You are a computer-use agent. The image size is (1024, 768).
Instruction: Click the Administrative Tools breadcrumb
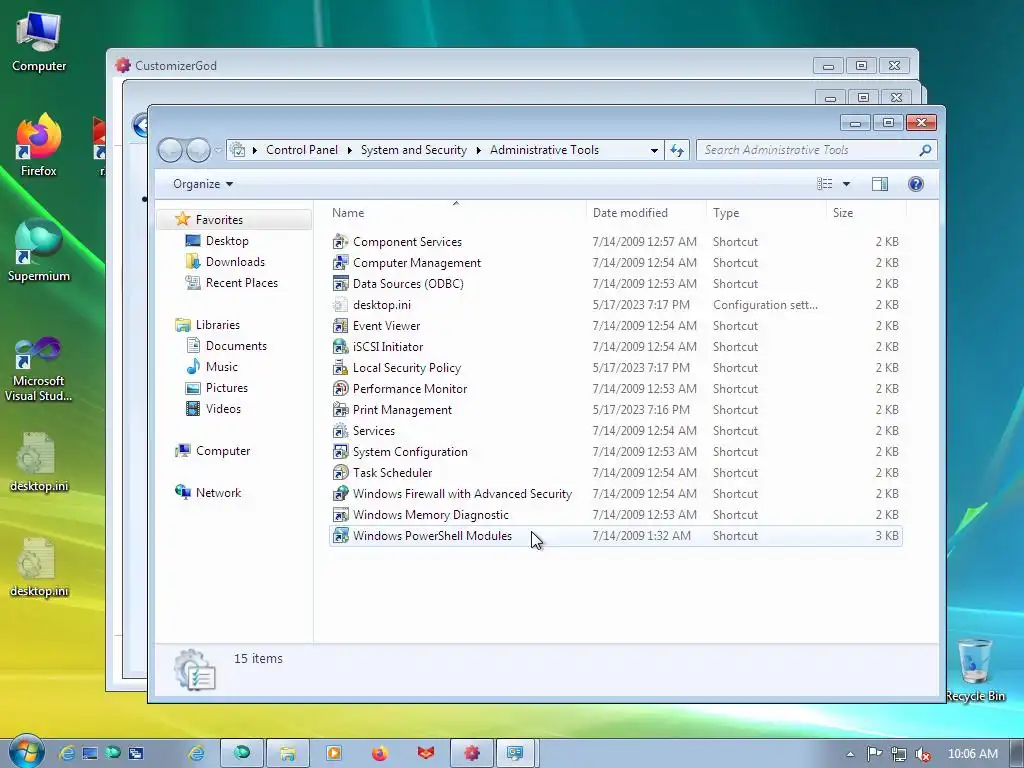(x=544, y=150)
